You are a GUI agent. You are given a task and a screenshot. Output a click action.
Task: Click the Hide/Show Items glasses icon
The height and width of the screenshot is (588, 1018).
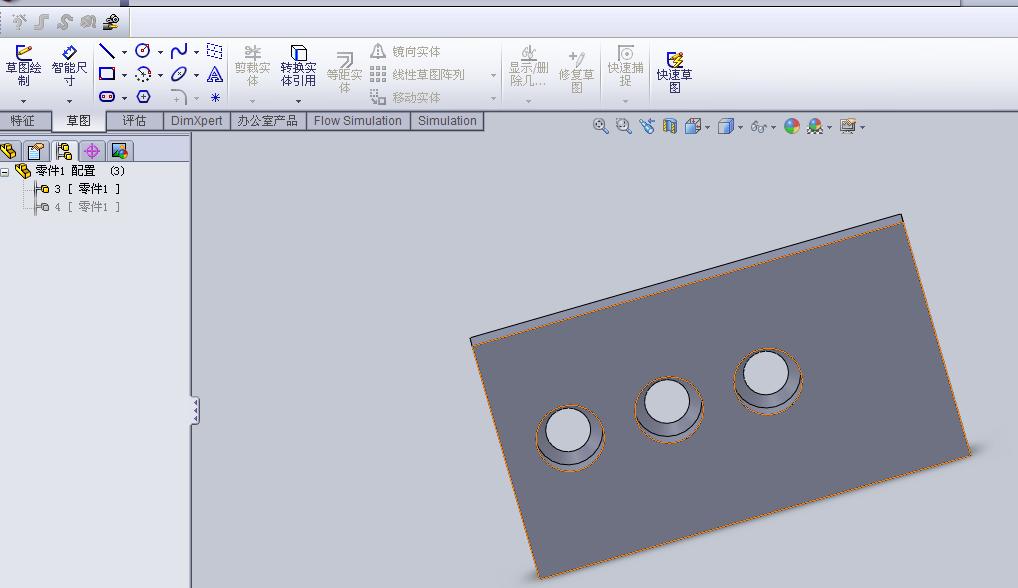tap(758, 127)
